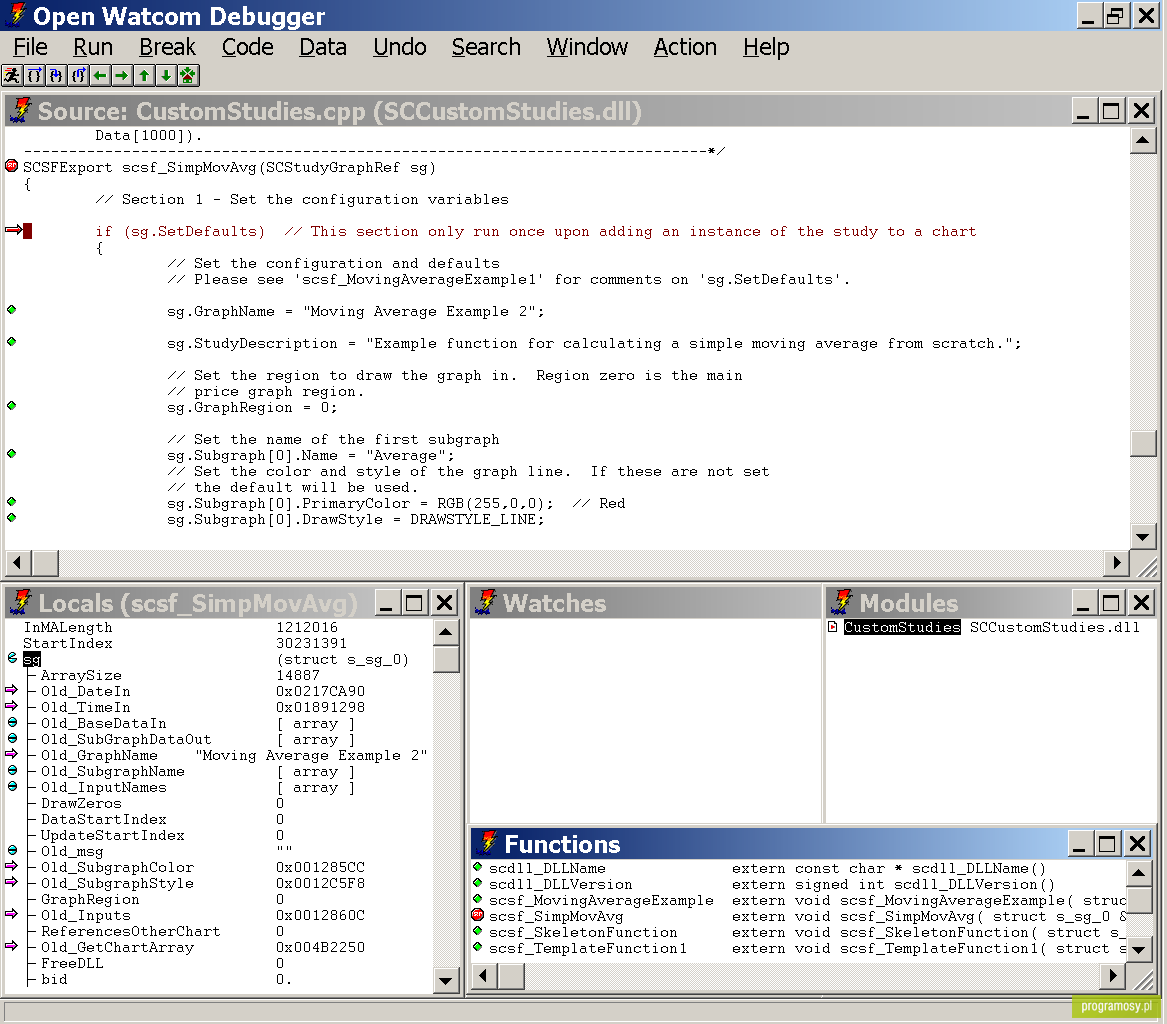Select SCCustomStudies.dll in the Modules window
Viewport: 1167px width, 1024px height.
[x=1055, y=627]
